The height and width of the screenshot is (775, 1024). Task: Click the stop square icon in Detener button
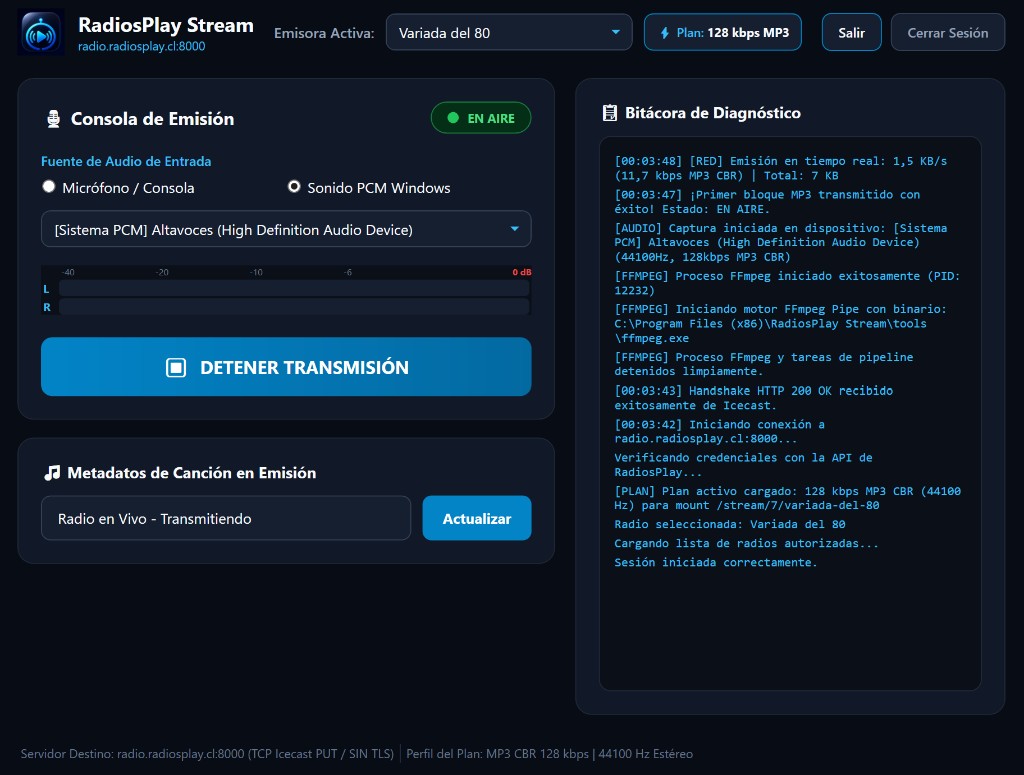click(x=176, y=368)
